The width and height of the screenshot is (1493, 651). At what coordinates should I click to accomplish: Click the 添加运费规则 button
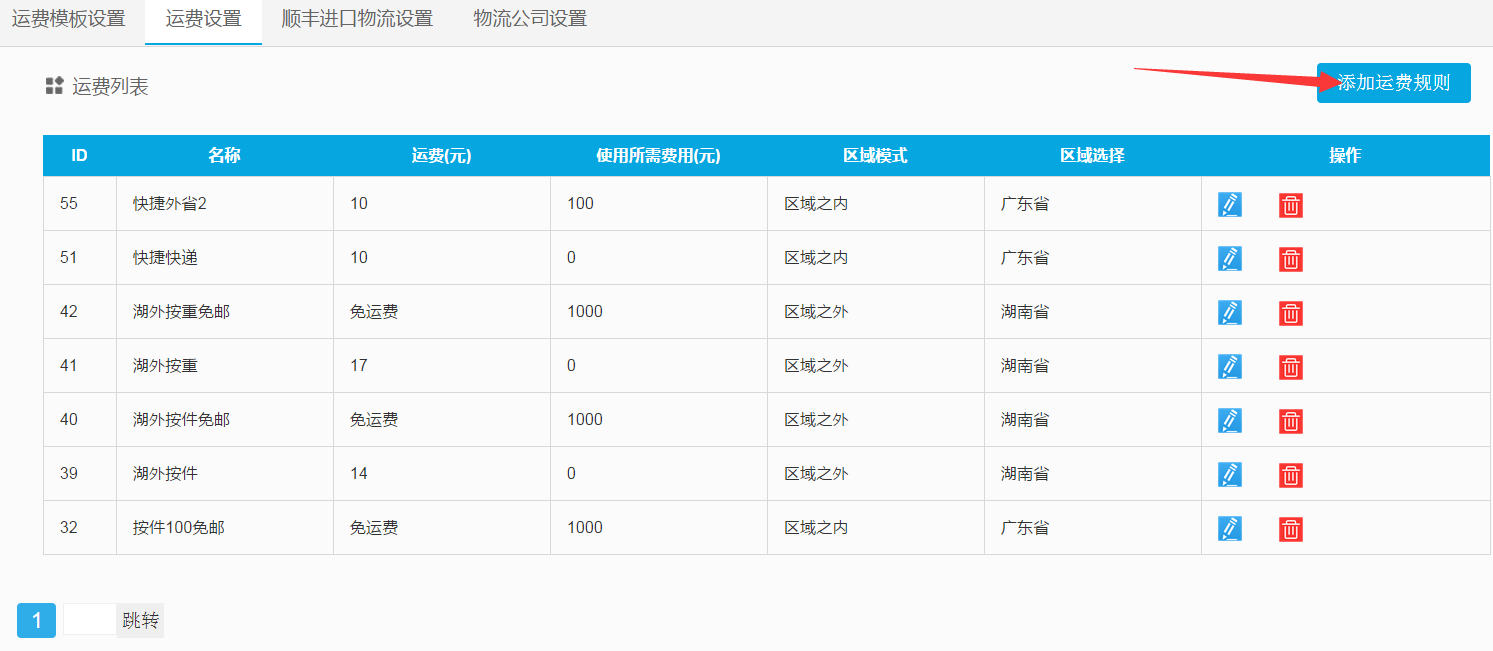(1393, 83)
